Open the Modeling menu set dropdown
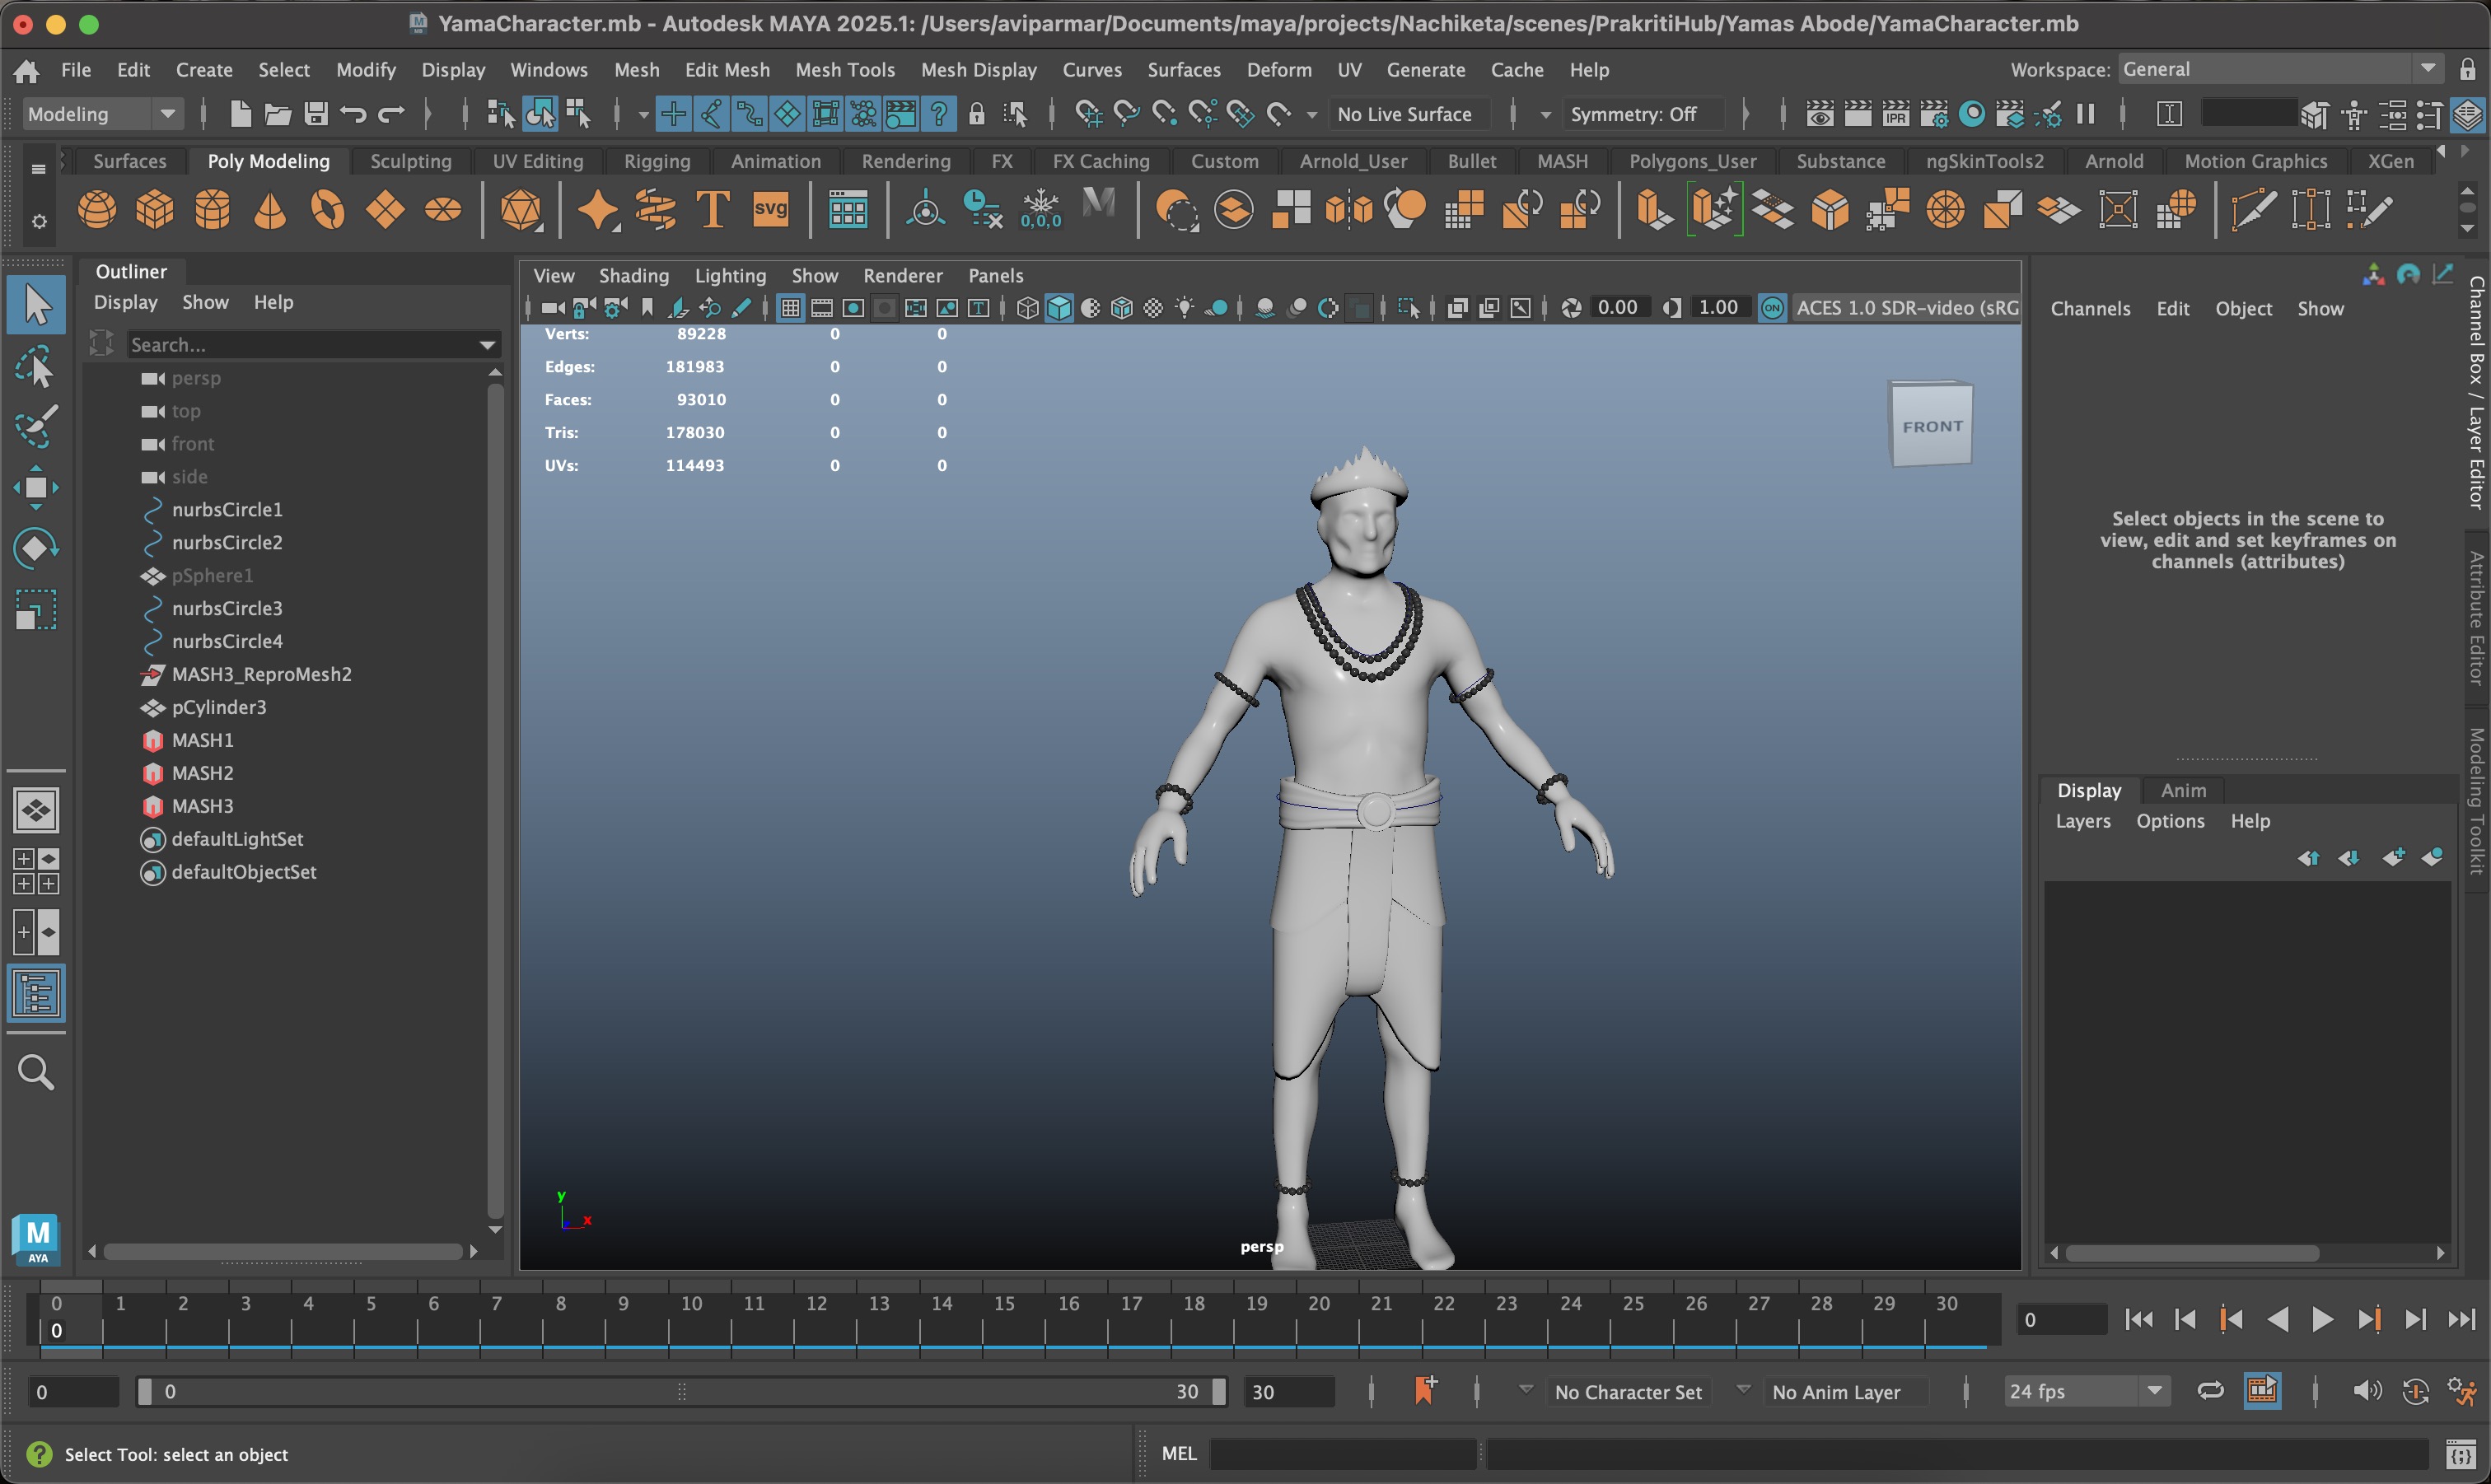Viewport: 2491px width, 1484px height. click(x=101, y=114)
